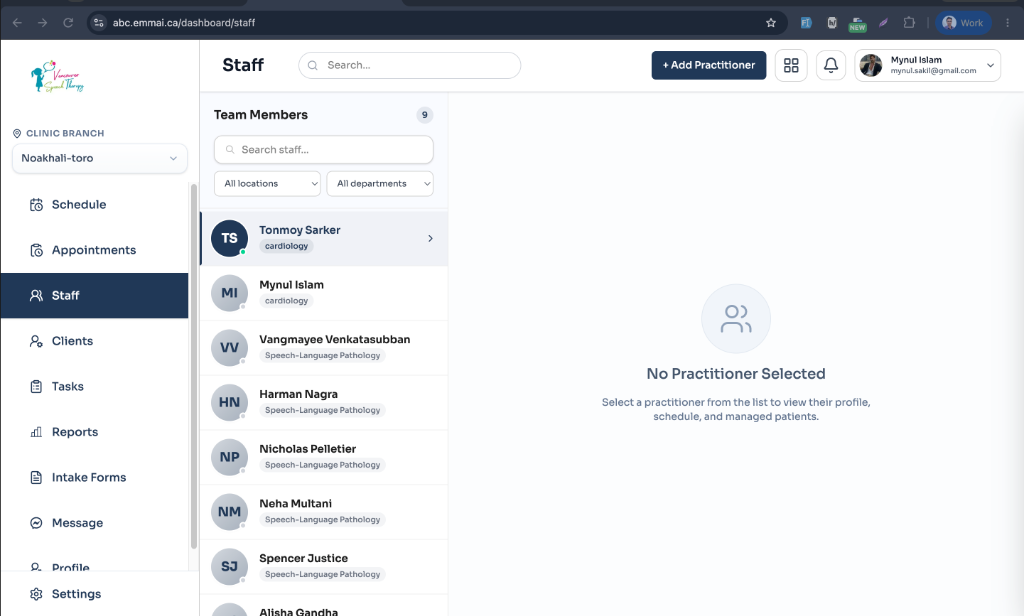The height and width of the screenshot is (616, 1024).
Task: Open Mynul Islam account menu chevron
Action: [991, 65]
